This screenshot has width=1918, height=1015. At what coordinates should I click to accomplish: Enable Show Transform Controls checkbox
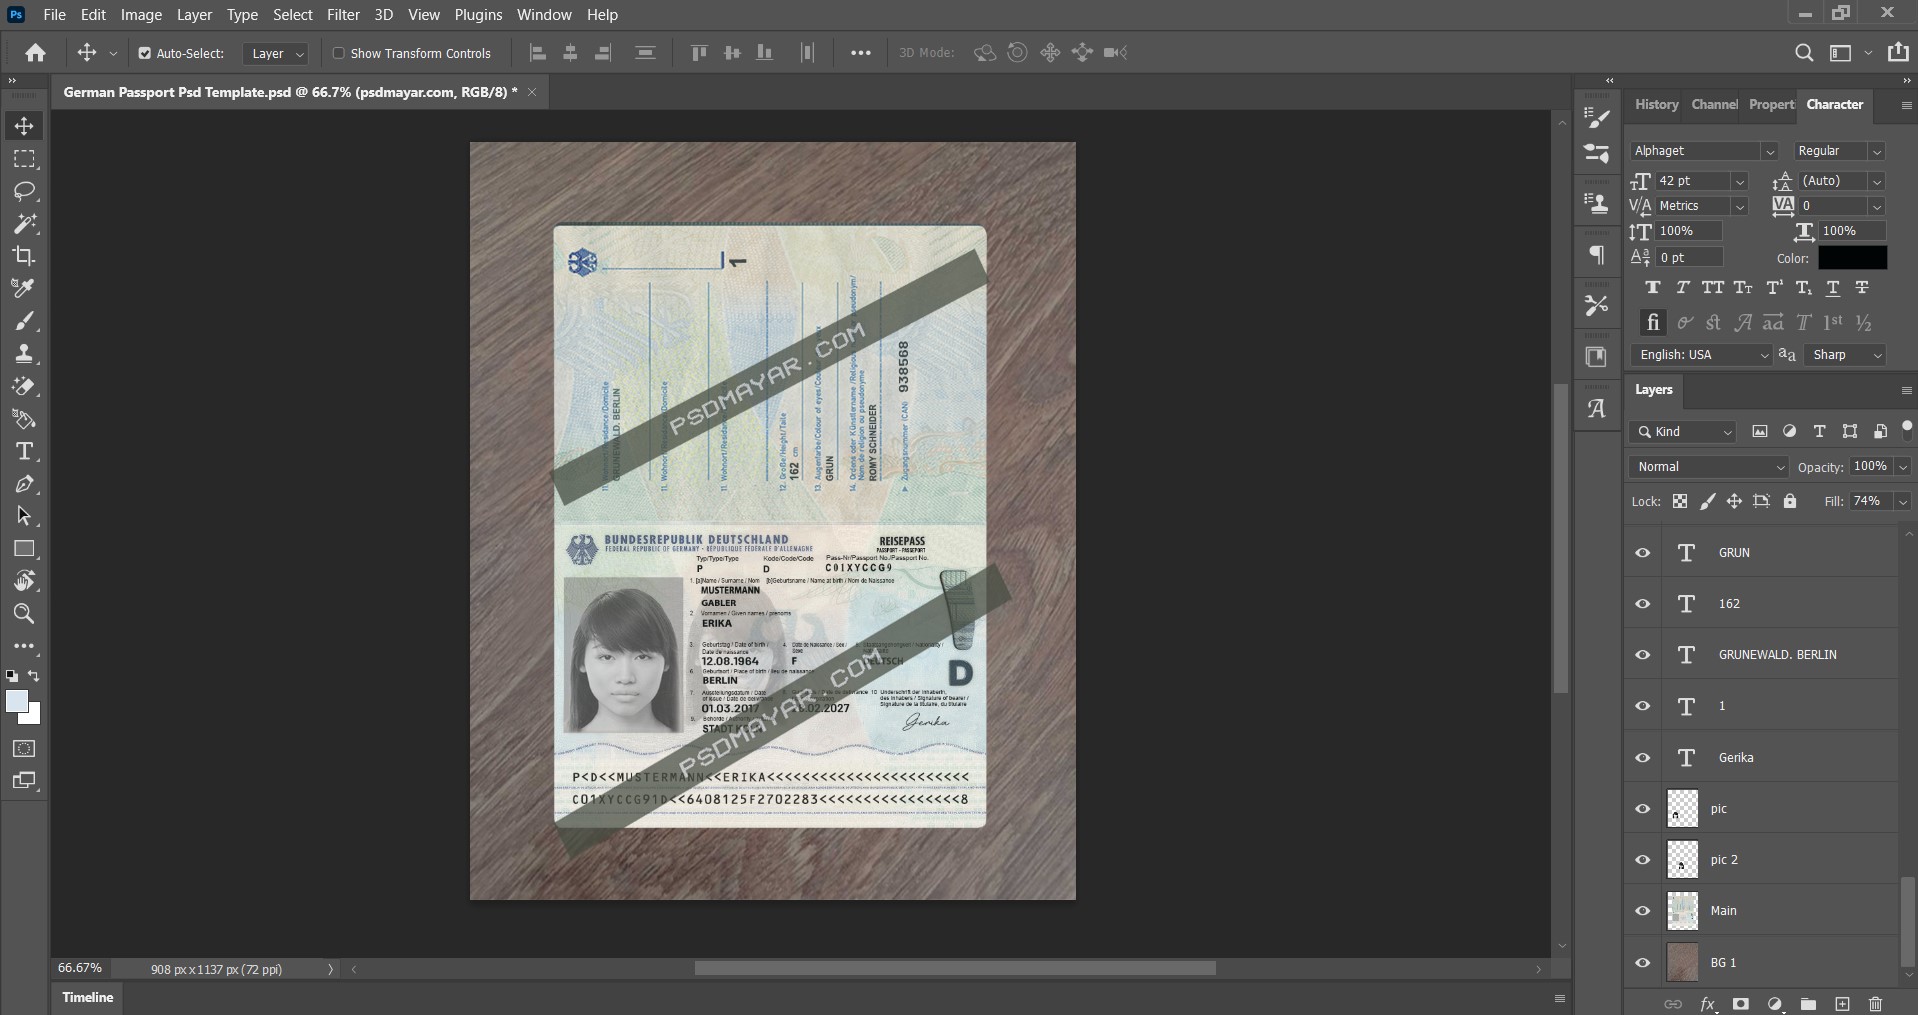tap(339, 53)
